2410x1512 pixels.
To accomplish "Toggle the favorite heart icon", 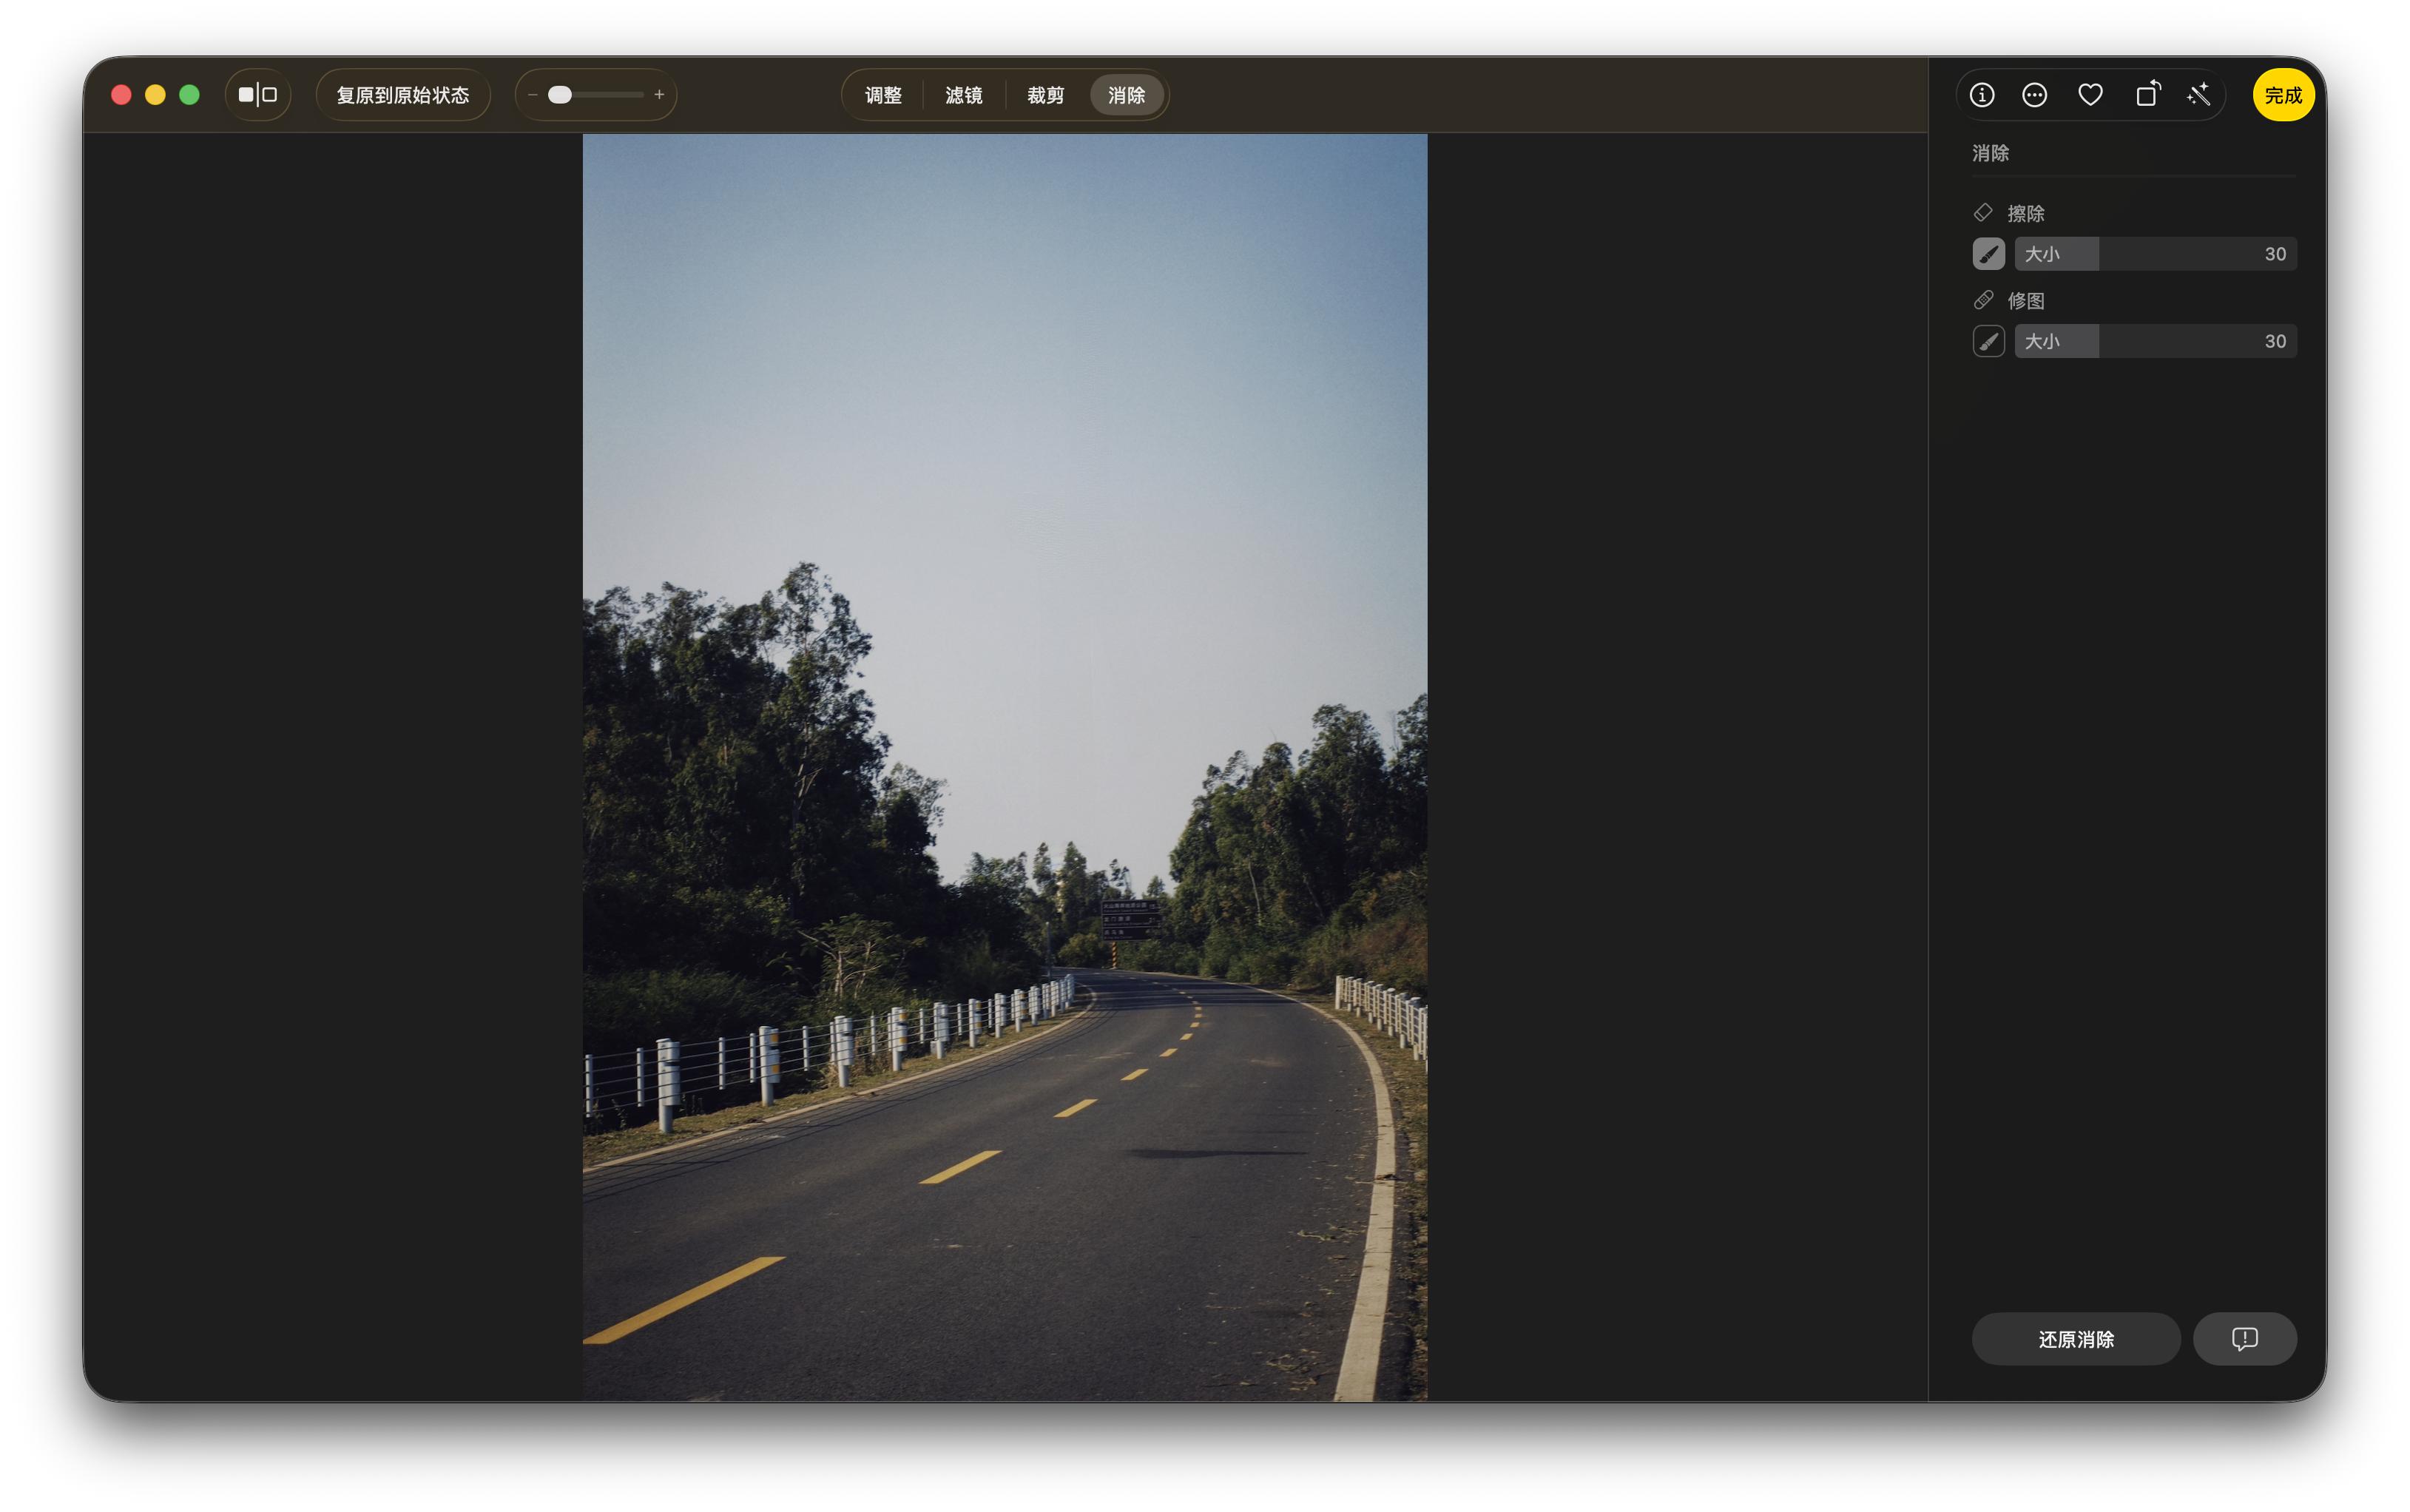I will (x=2090, y=95).
